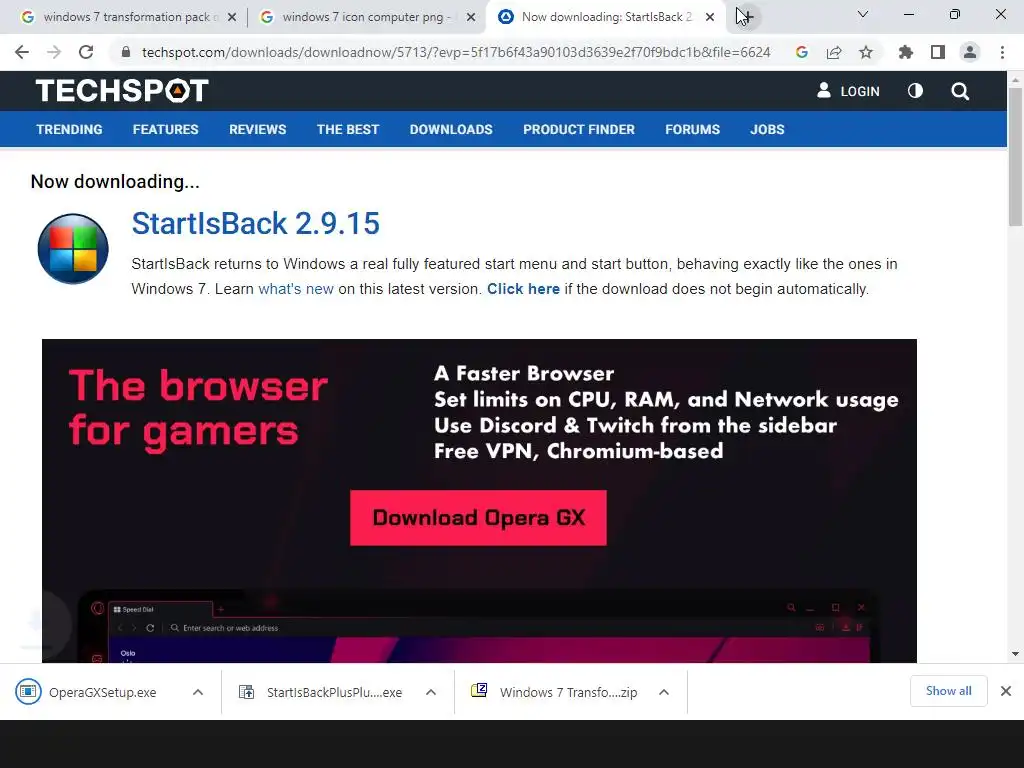Open the FEATURES menu

[165, 129]
